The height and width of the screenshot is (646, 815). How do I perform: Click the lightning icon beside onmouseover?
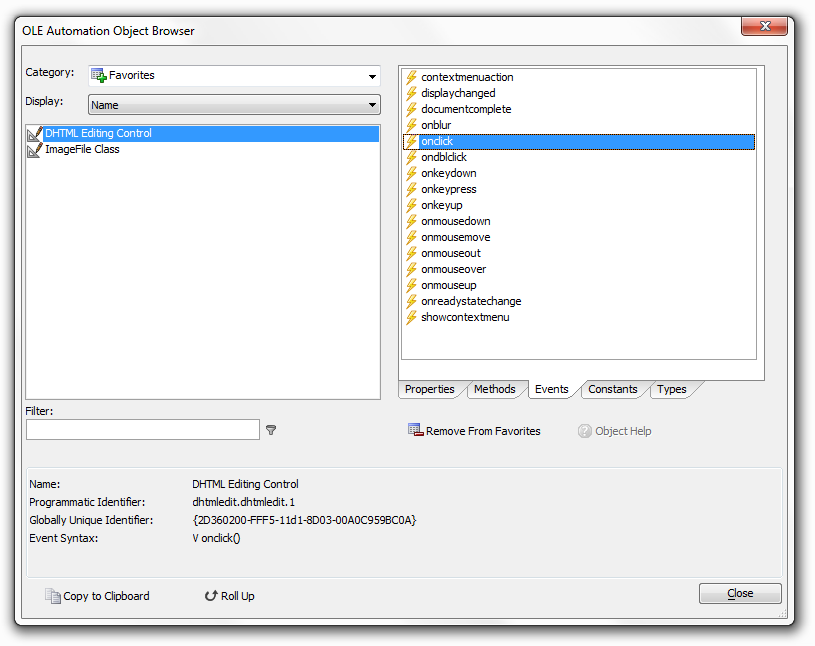click(x=411, y=270)
